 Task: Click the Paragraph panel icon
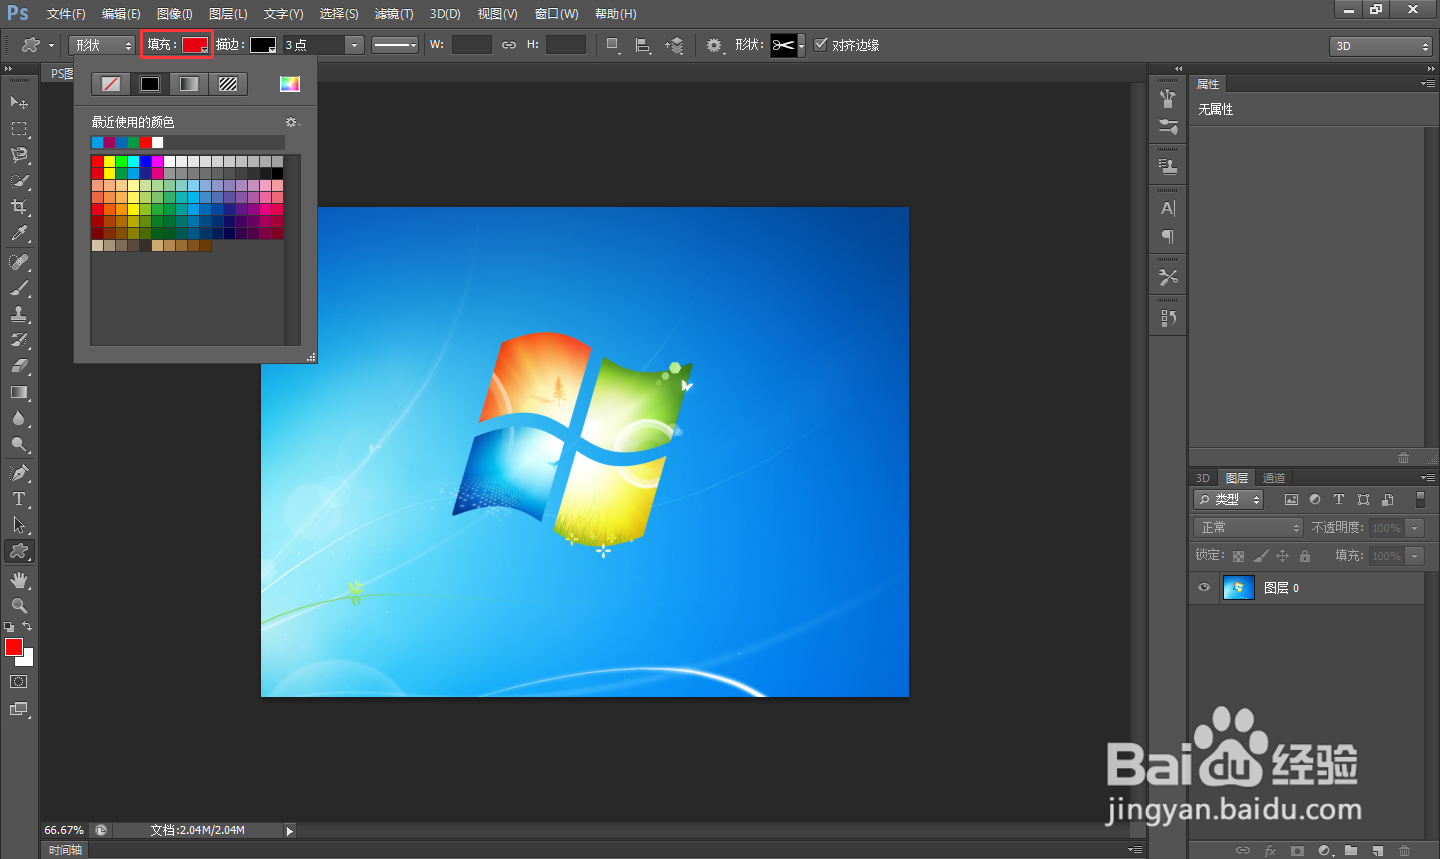coord(1167,237)
